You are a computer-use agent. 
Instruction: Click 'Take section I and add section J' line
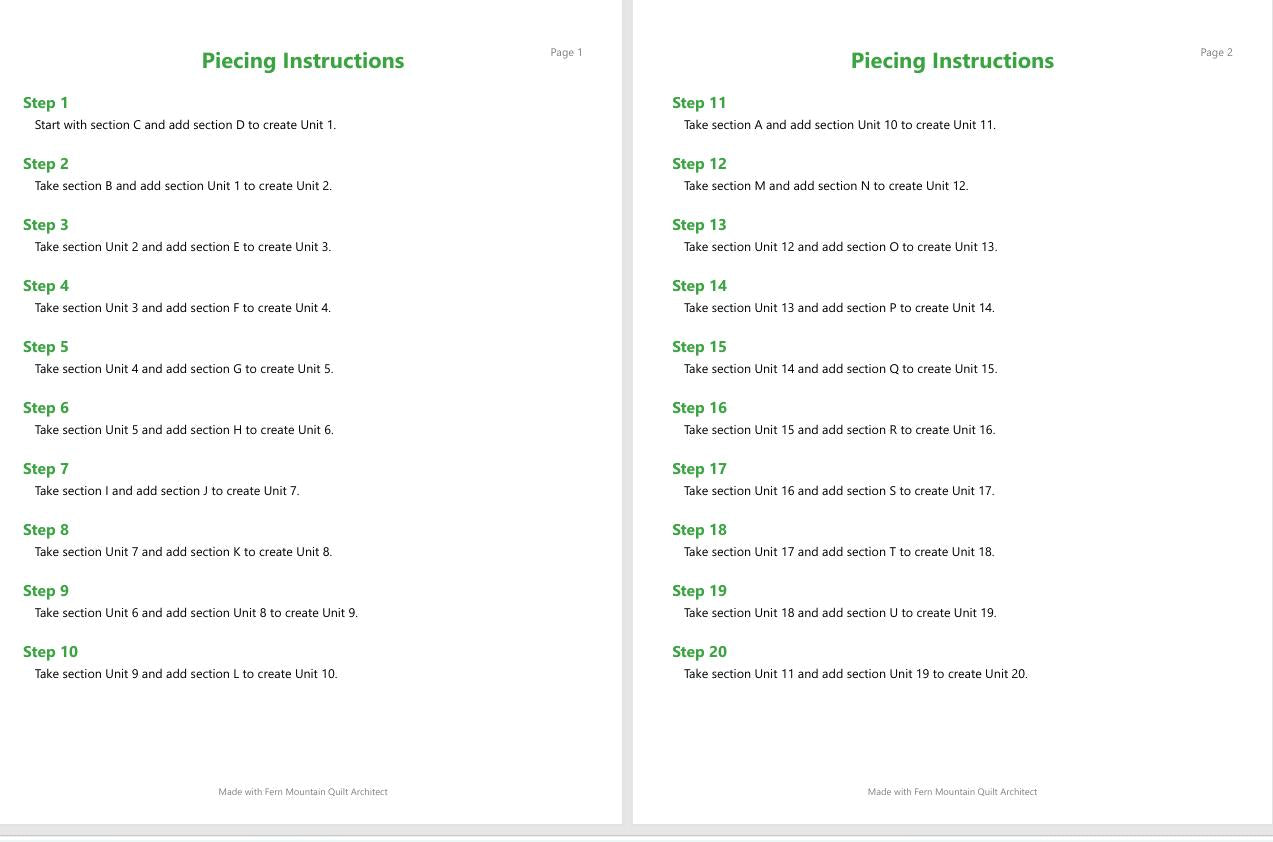167,491
